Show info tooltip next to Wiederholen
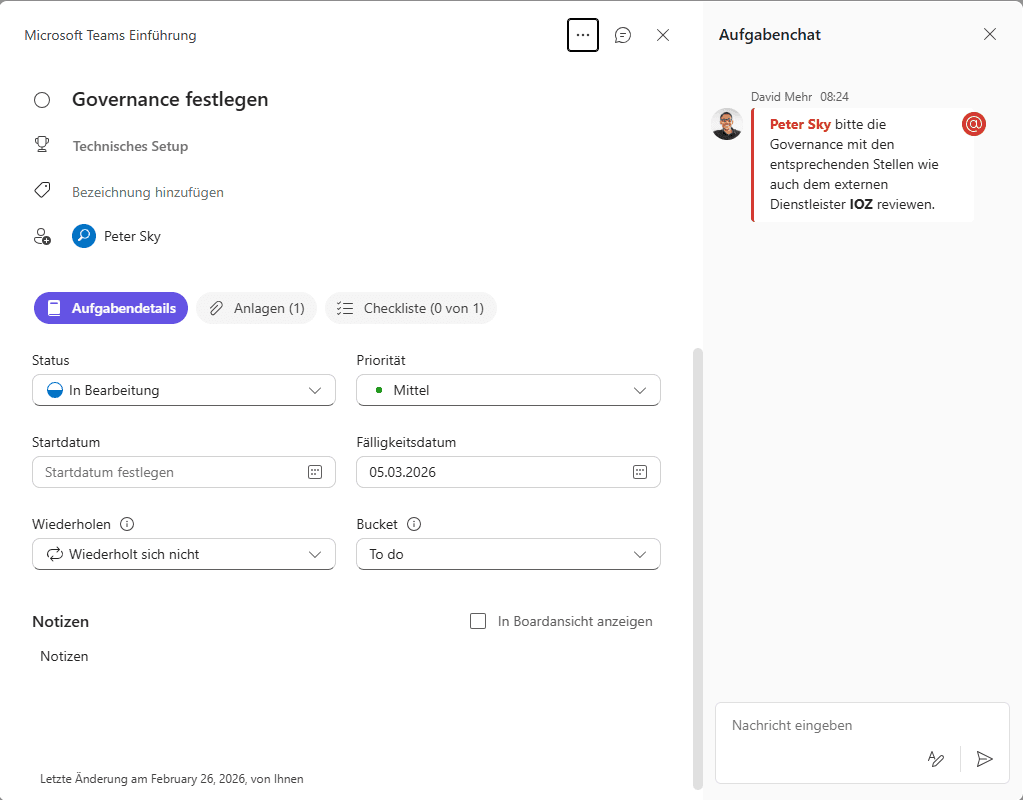Screen dimensions: 1023x800 point(127,524)
